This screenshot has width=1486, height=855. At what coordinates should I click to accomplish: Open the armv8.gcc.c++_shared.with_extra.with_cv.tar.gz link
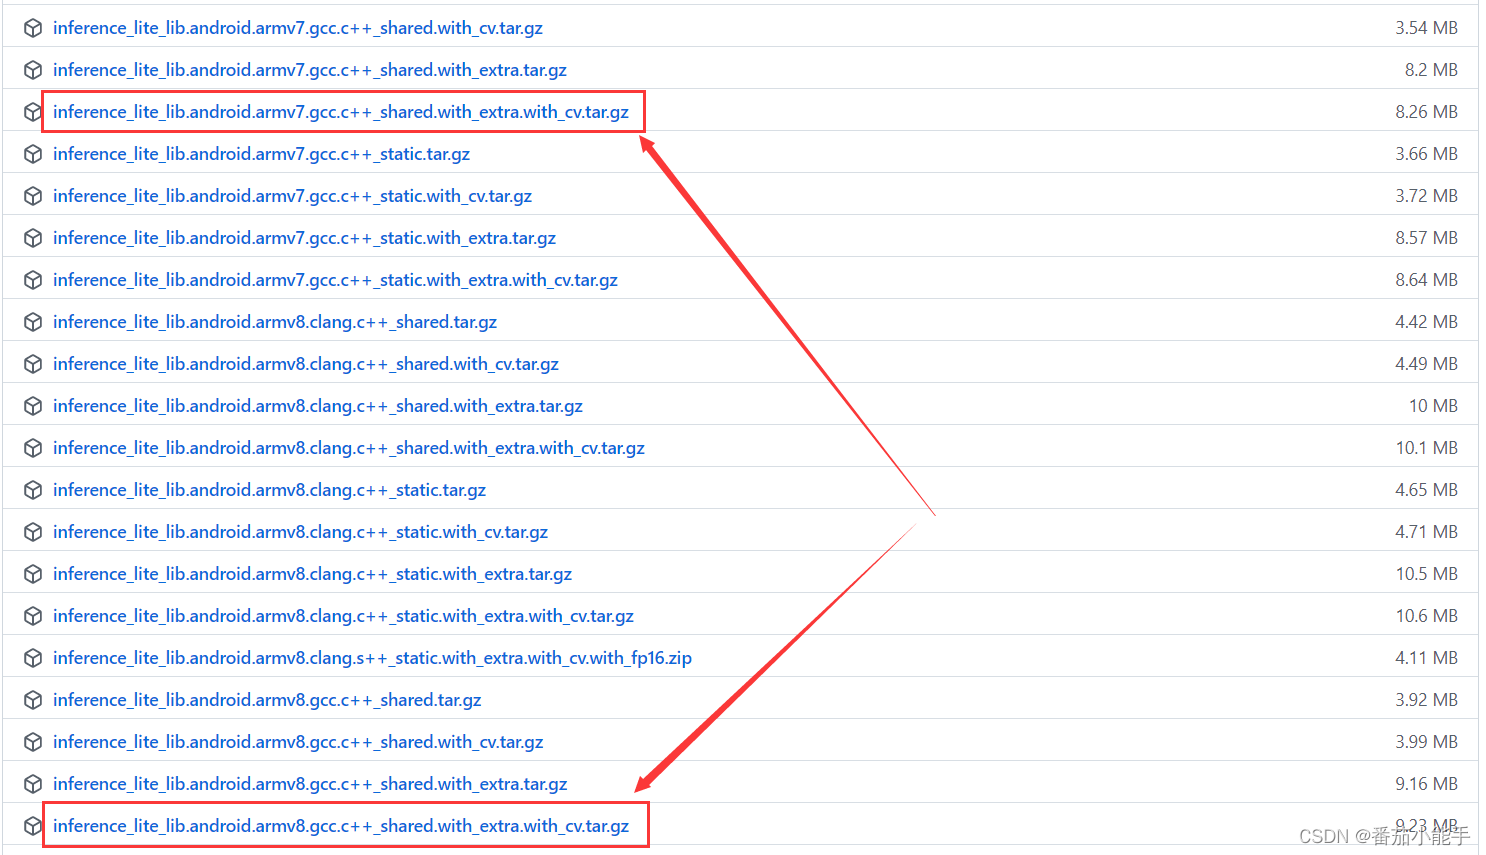pos(342,825)
